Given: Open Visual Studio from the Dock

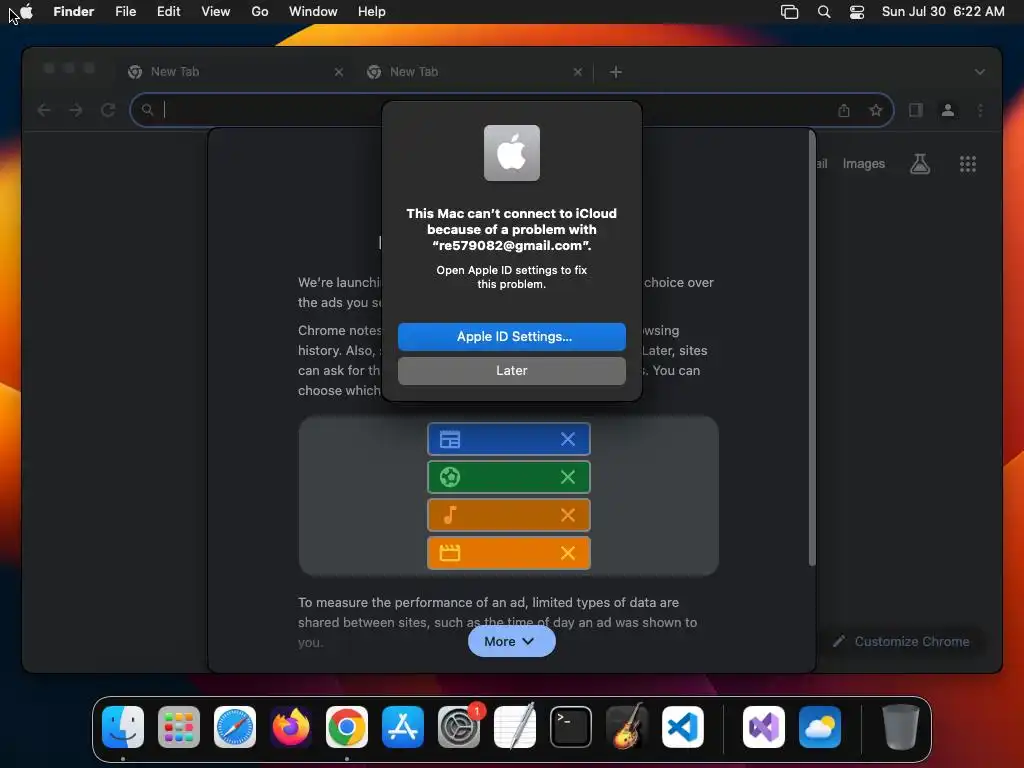Looking at the screenshot, I should [763, 727].
